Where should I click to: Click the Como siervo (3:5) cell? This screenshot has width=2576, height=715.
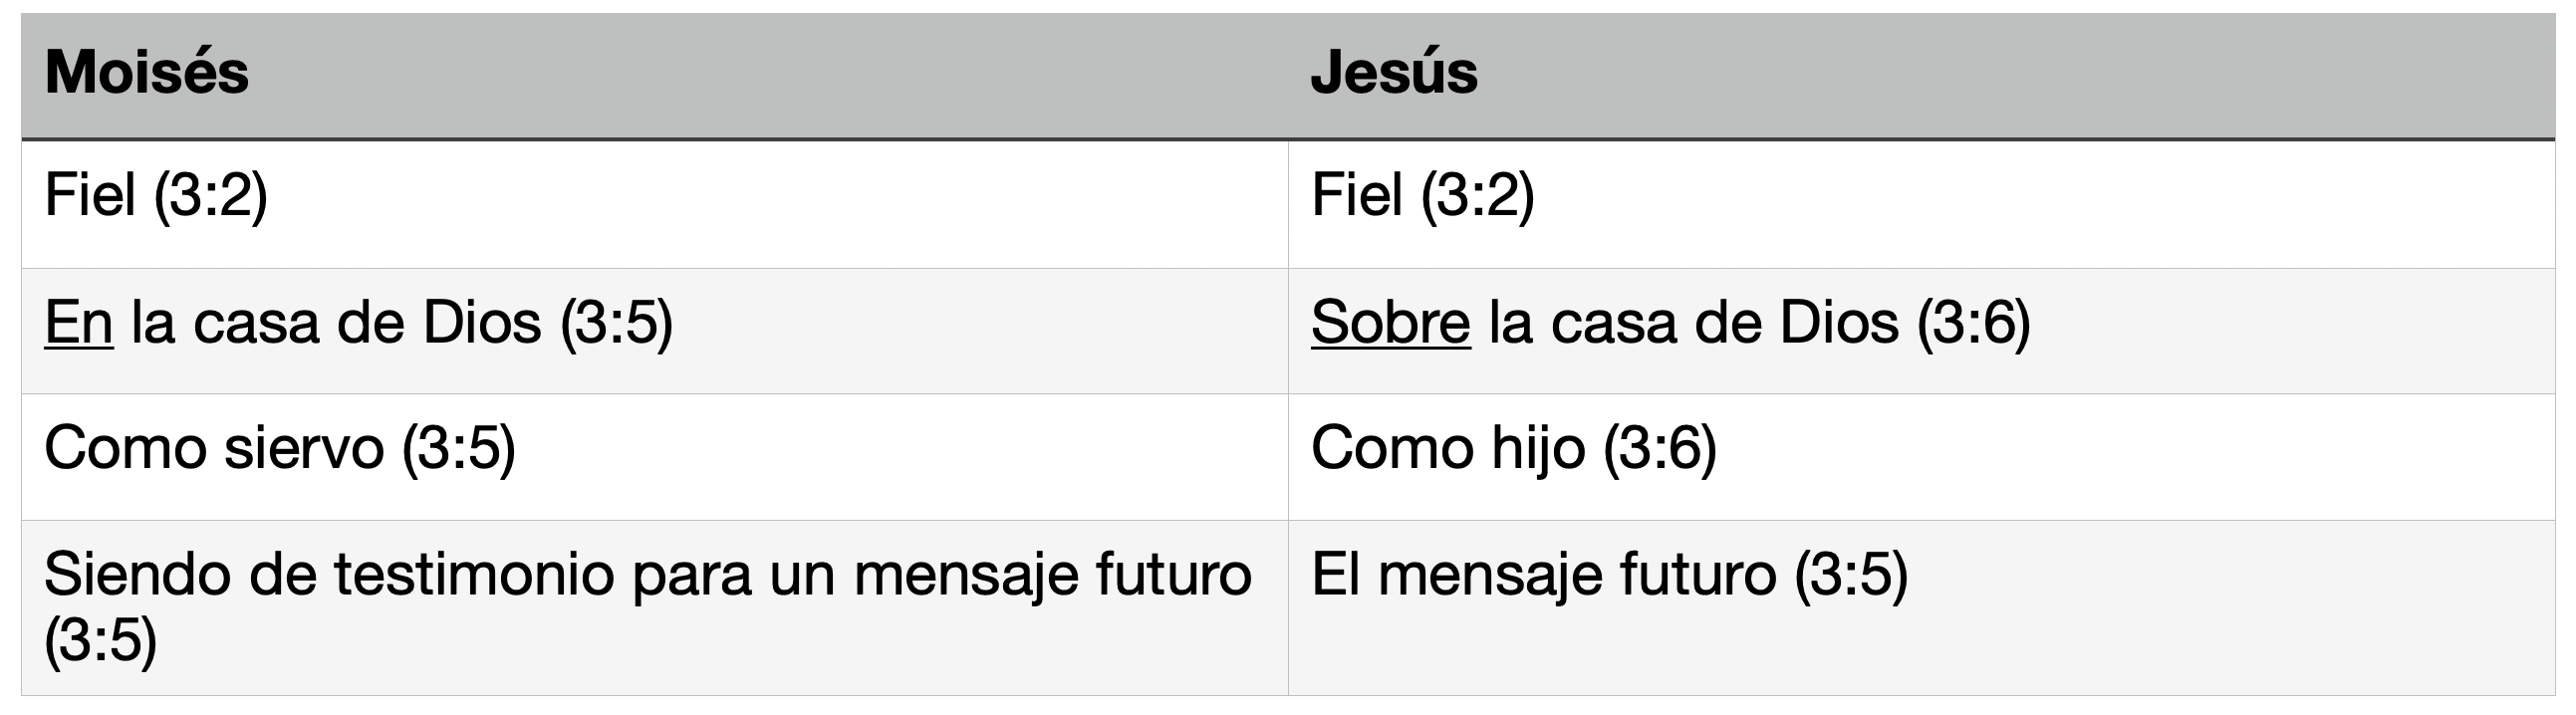click(655, 457)
